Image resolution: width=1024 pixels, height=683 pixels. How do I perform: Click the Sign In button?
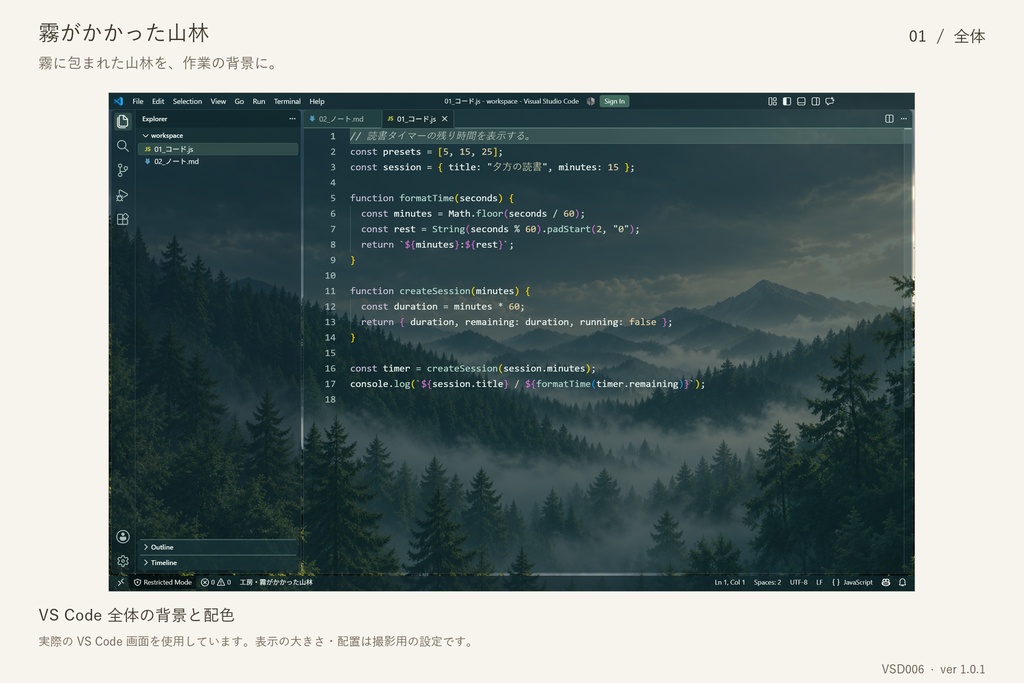pyautogui.click(x=614, y=101)
